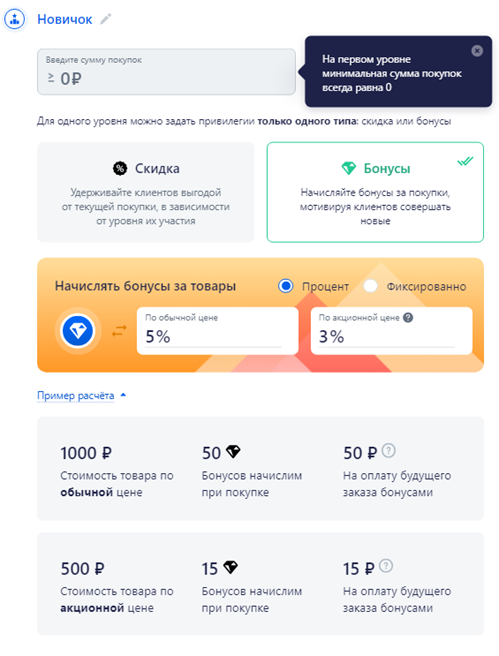The height and width of the screenshot is (656, 499).
Task: Click the Новичок level title
Action: 65,19
